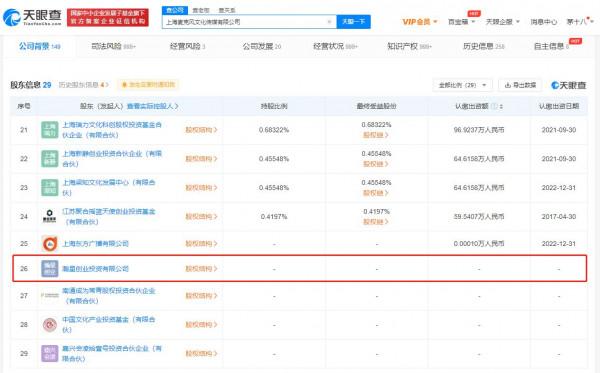600x373 pixels.
Task: Open the 查看实际控股人 link in header
Action: [153, 106]
